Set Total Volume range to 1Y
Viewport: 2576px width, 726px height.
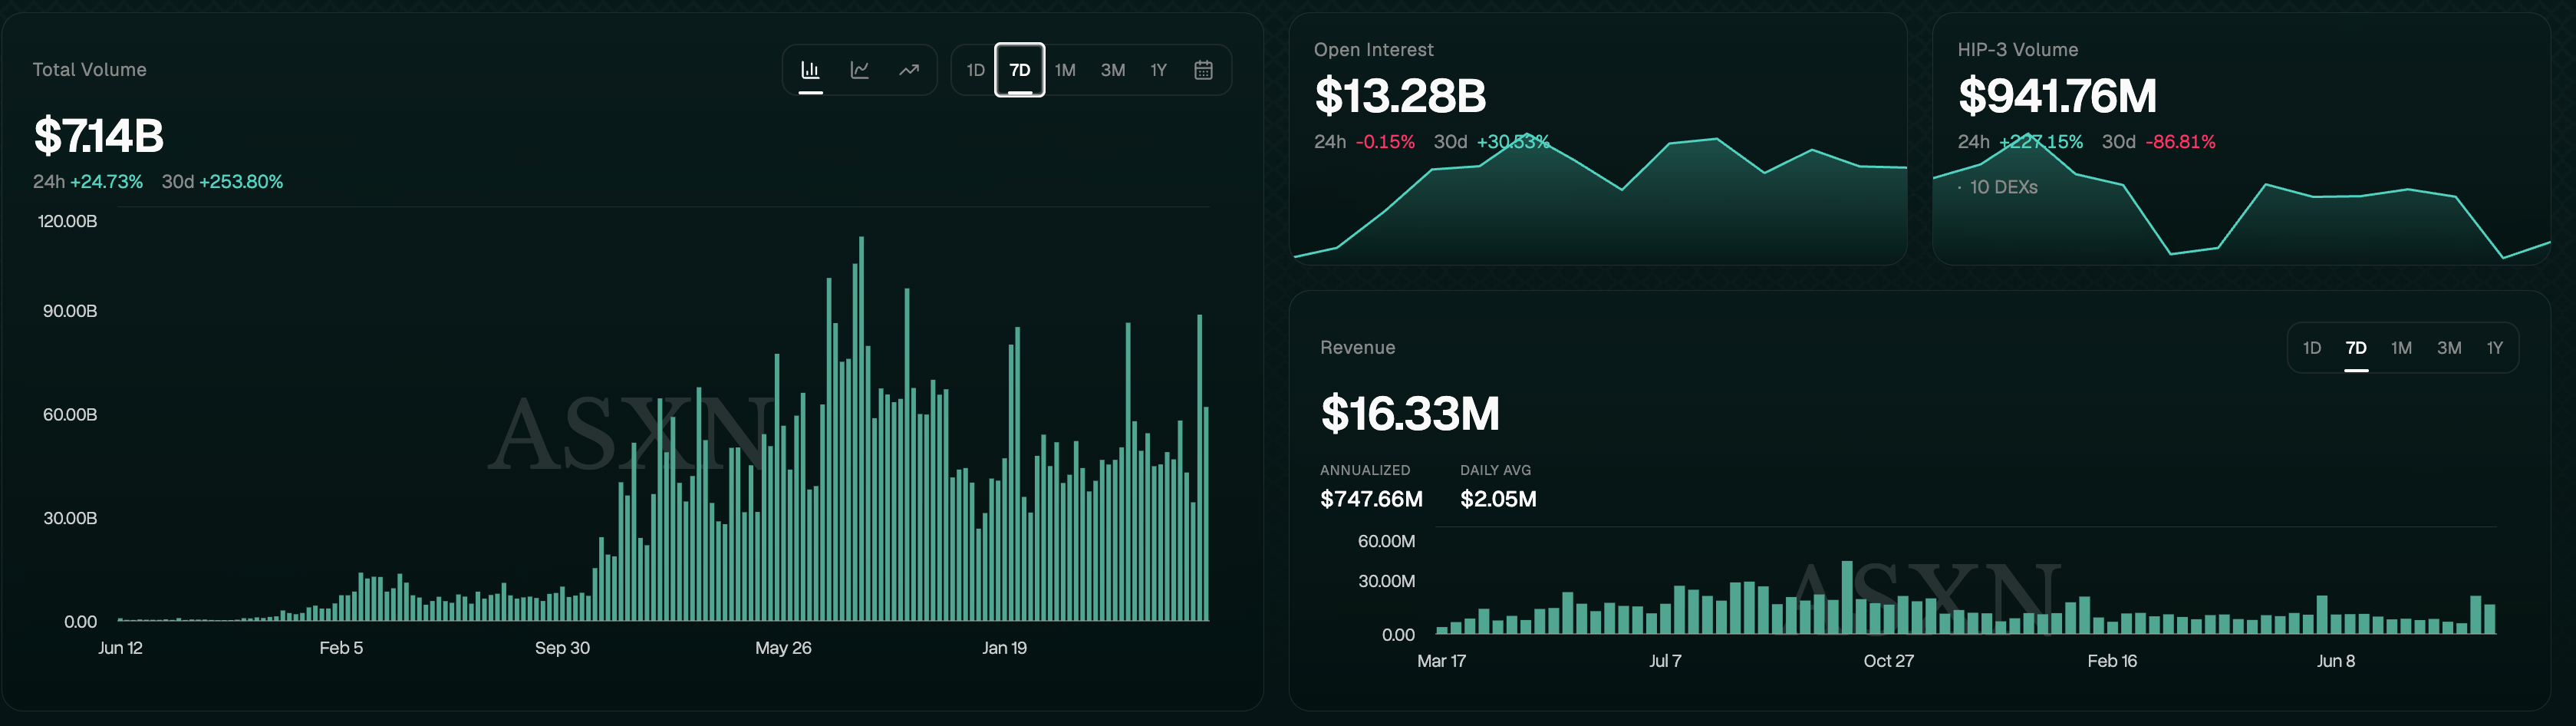1158,70
